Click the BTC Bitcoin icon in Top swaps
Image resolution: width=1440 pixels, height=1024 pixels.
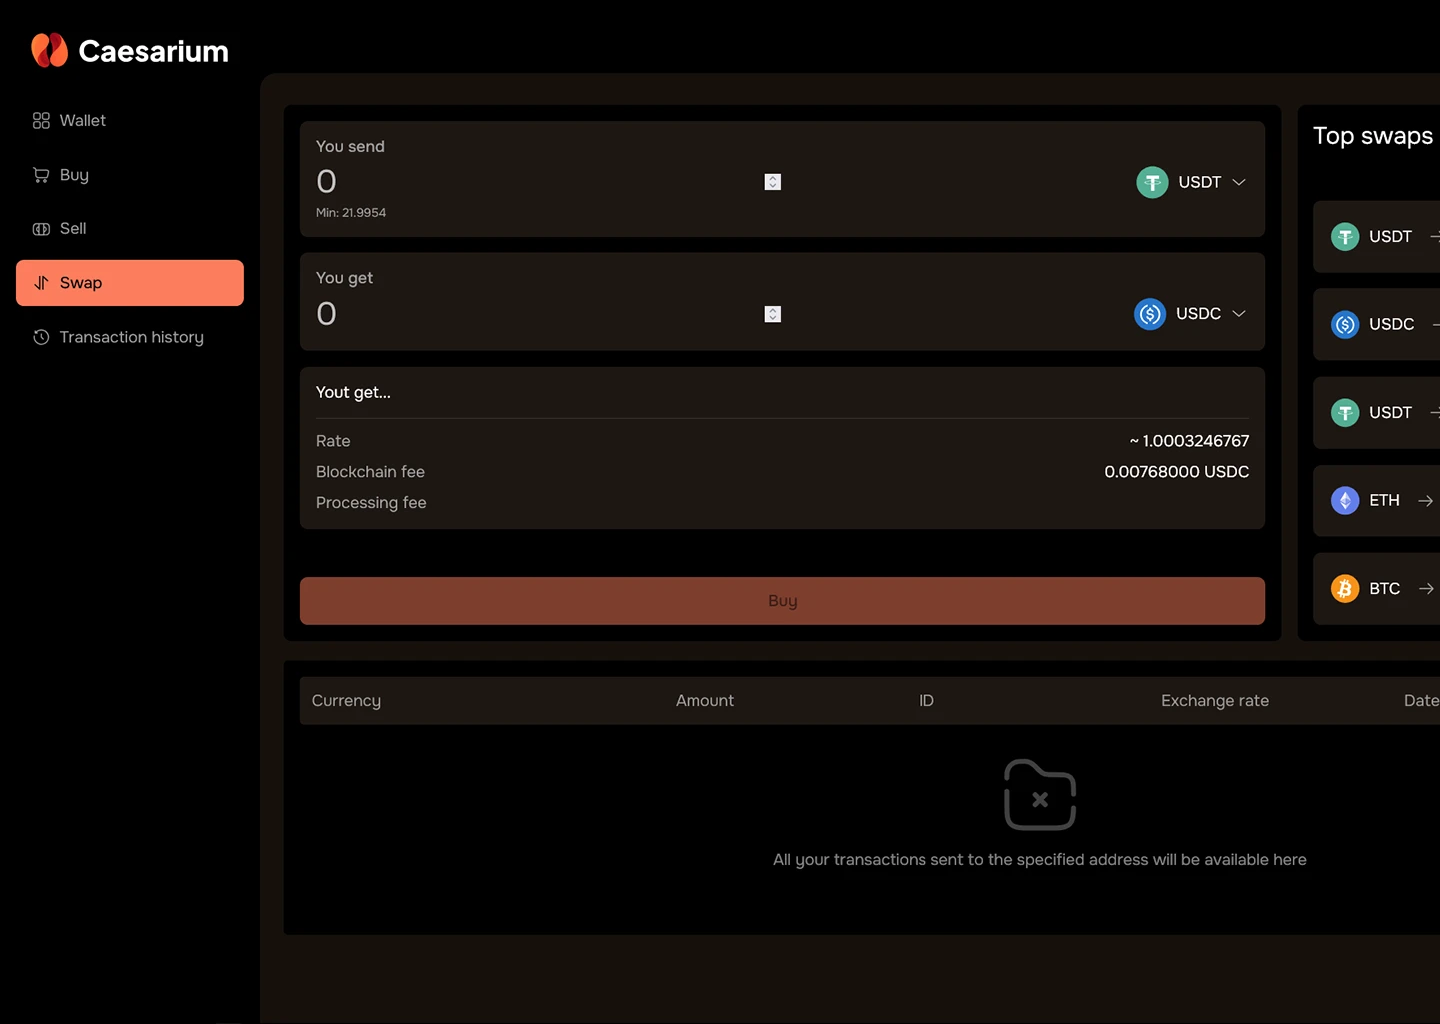tap(1345, 589)
